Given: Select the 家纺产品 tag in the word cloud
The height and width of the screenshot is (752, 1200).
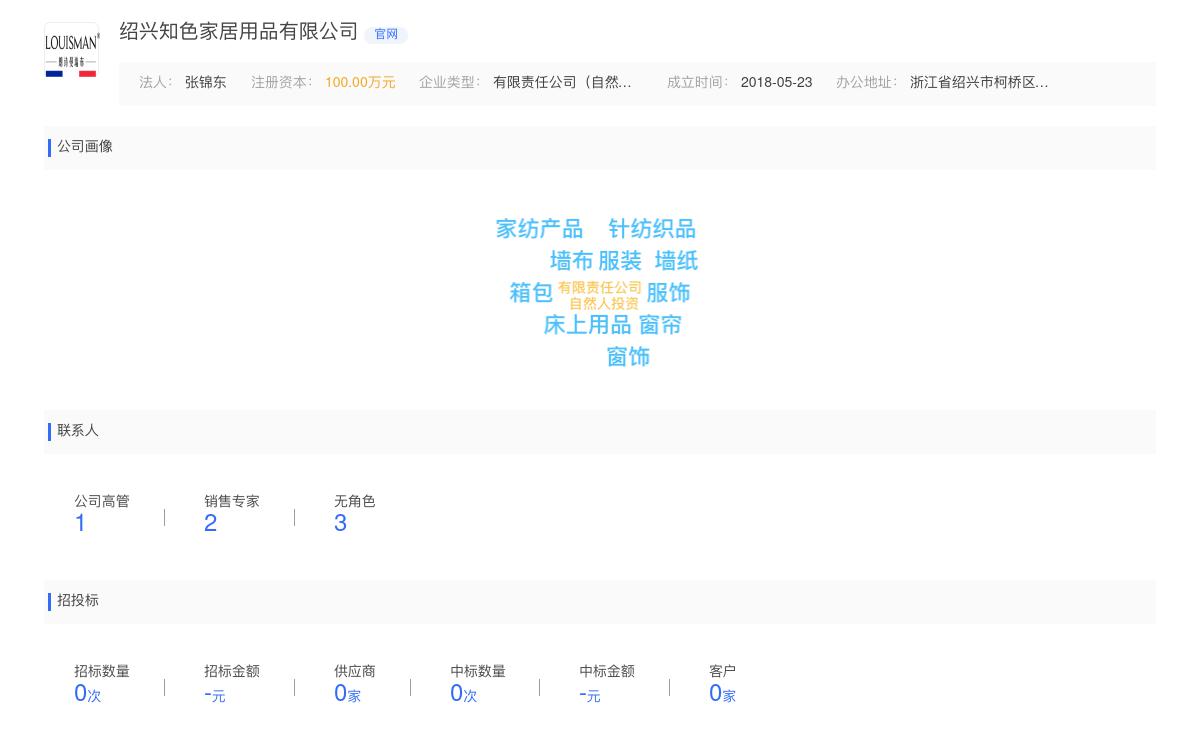Looking at the screenshot, I should (x=539, y=228).
